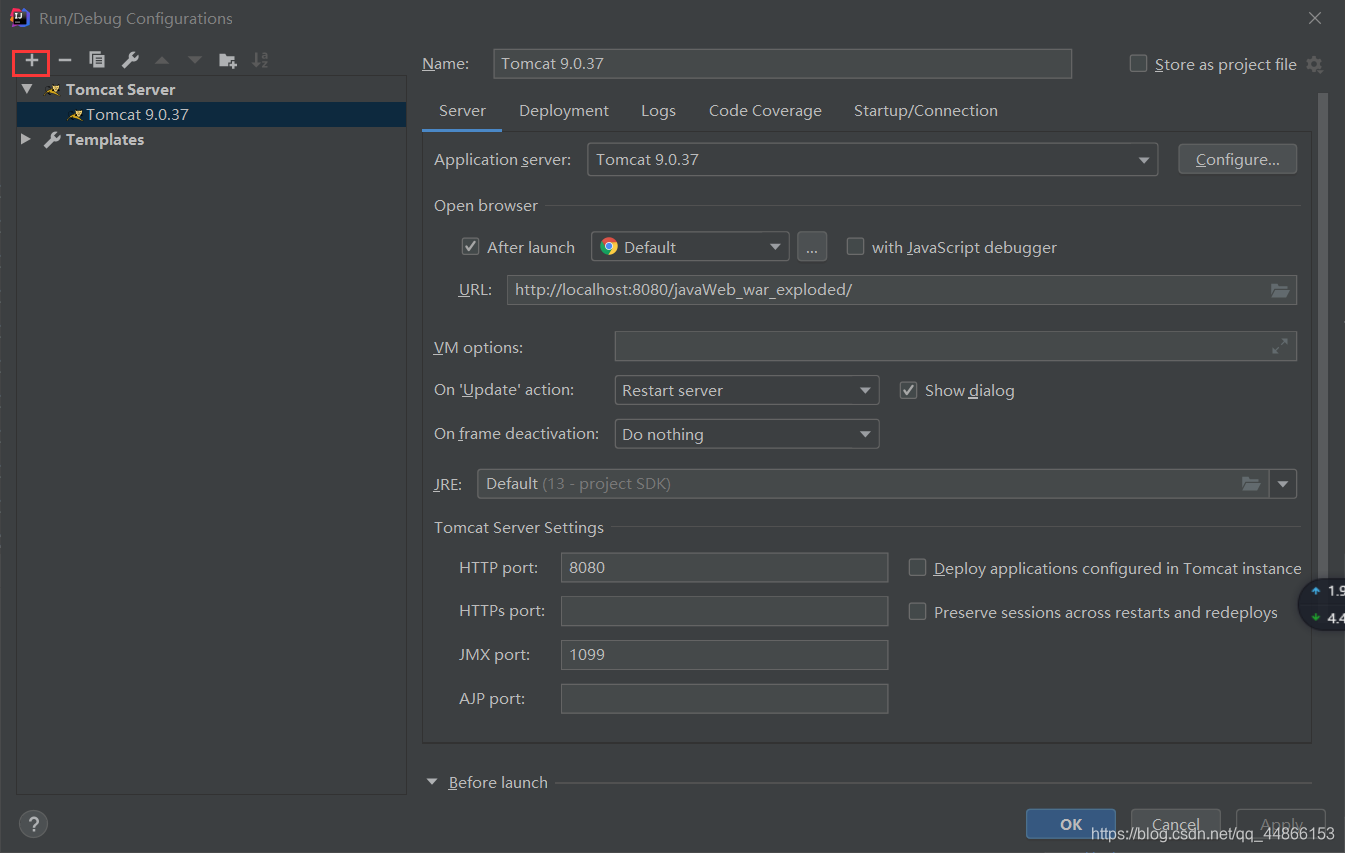The width and height of the screenshot is (1345, 853).
Task: Open the browser Default dropdown
Action: point(690,247)
